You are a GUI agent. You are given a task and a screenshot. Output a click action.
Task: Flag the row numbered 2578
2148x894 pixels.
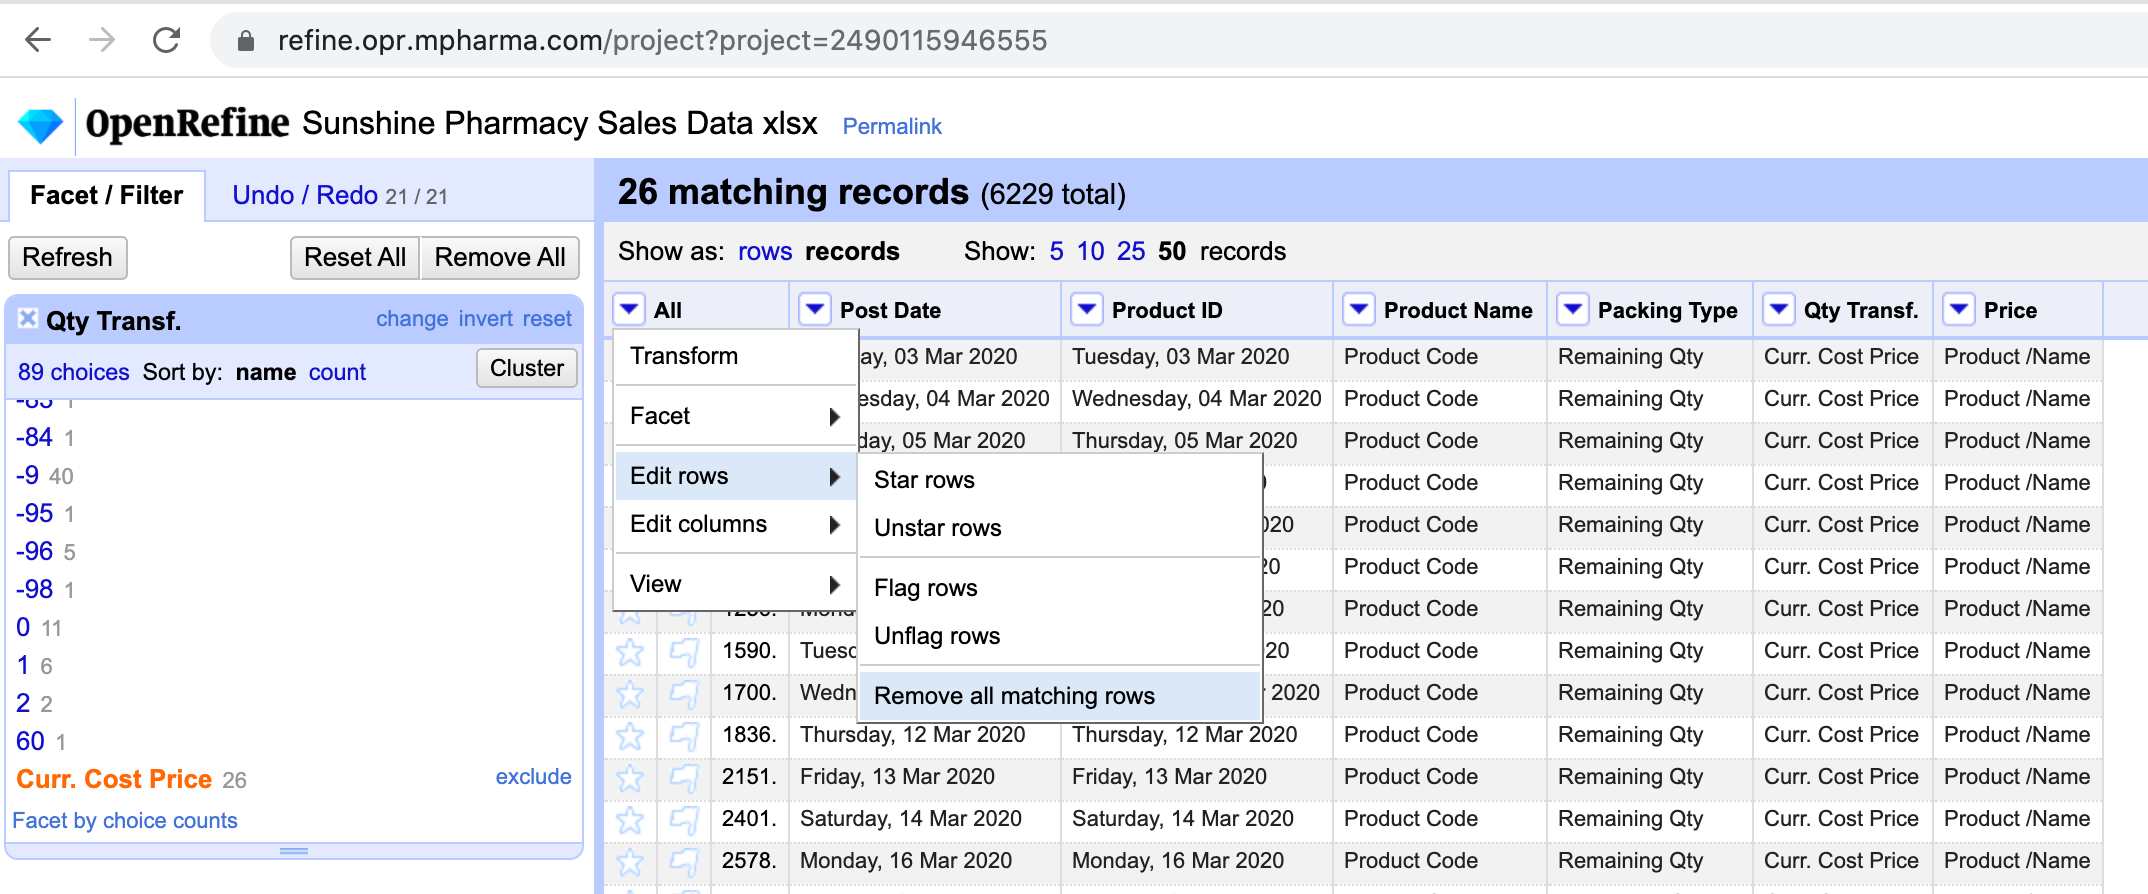pos(684,862)
